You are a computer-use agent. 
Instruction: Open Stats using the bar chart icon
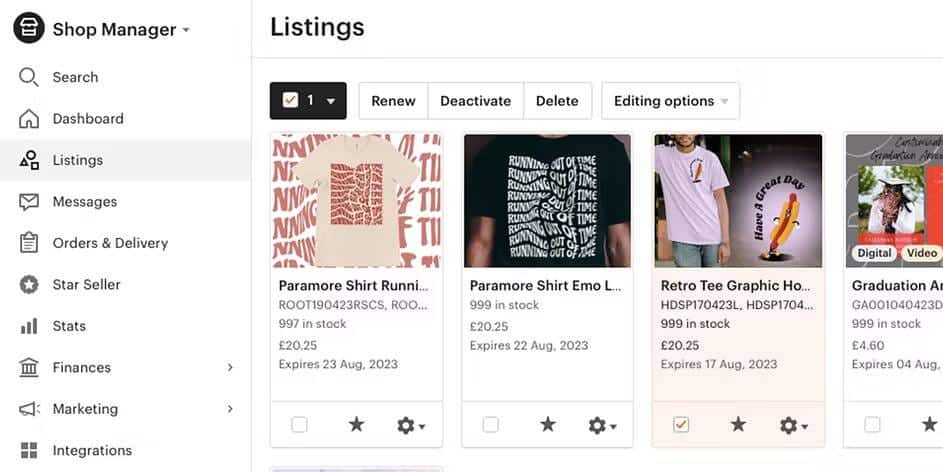point(29,326)
